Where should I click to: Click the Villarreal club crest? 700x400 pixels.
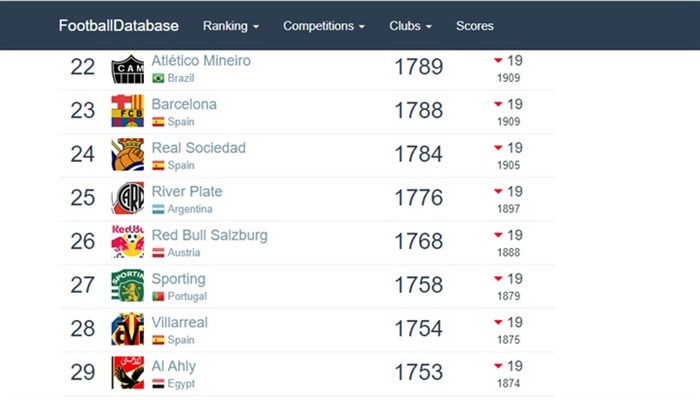click(128, 329)
